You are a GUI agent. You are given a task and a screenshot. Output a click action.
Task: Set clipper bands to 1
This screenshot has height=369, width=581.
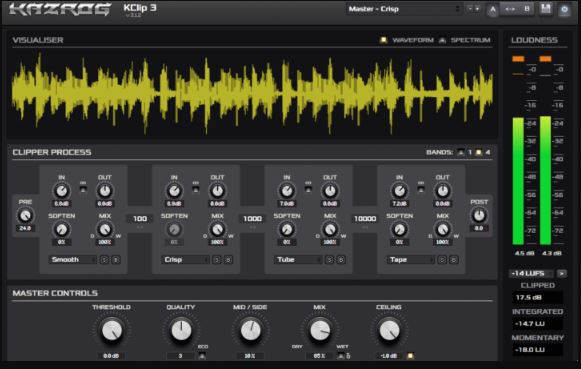pos(461,152)
